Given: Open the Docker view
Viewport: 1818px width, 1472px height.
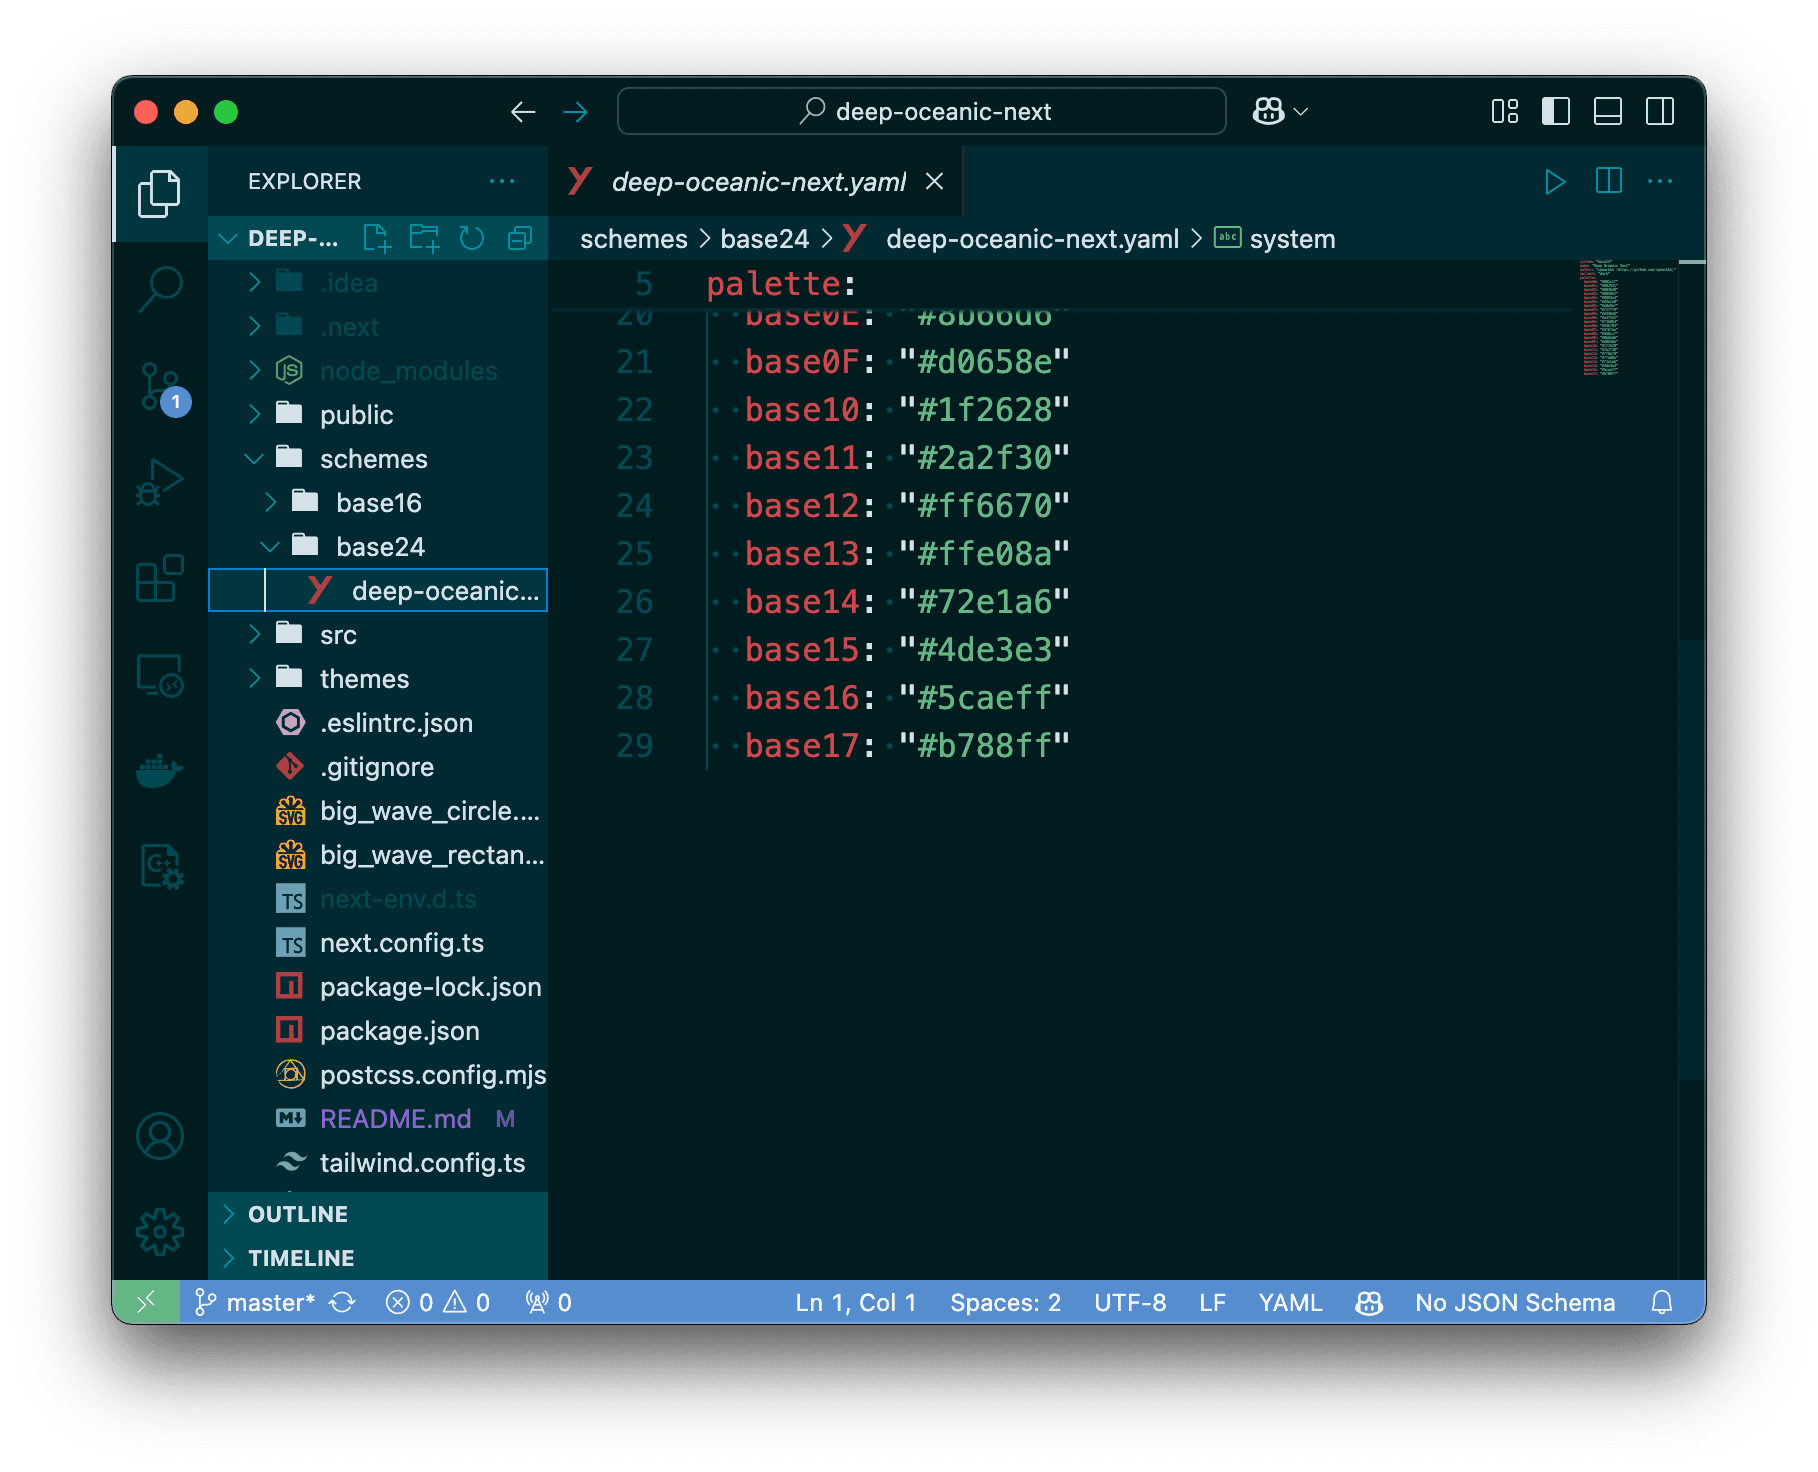Looking at the screenshot, I should point(159,771).
